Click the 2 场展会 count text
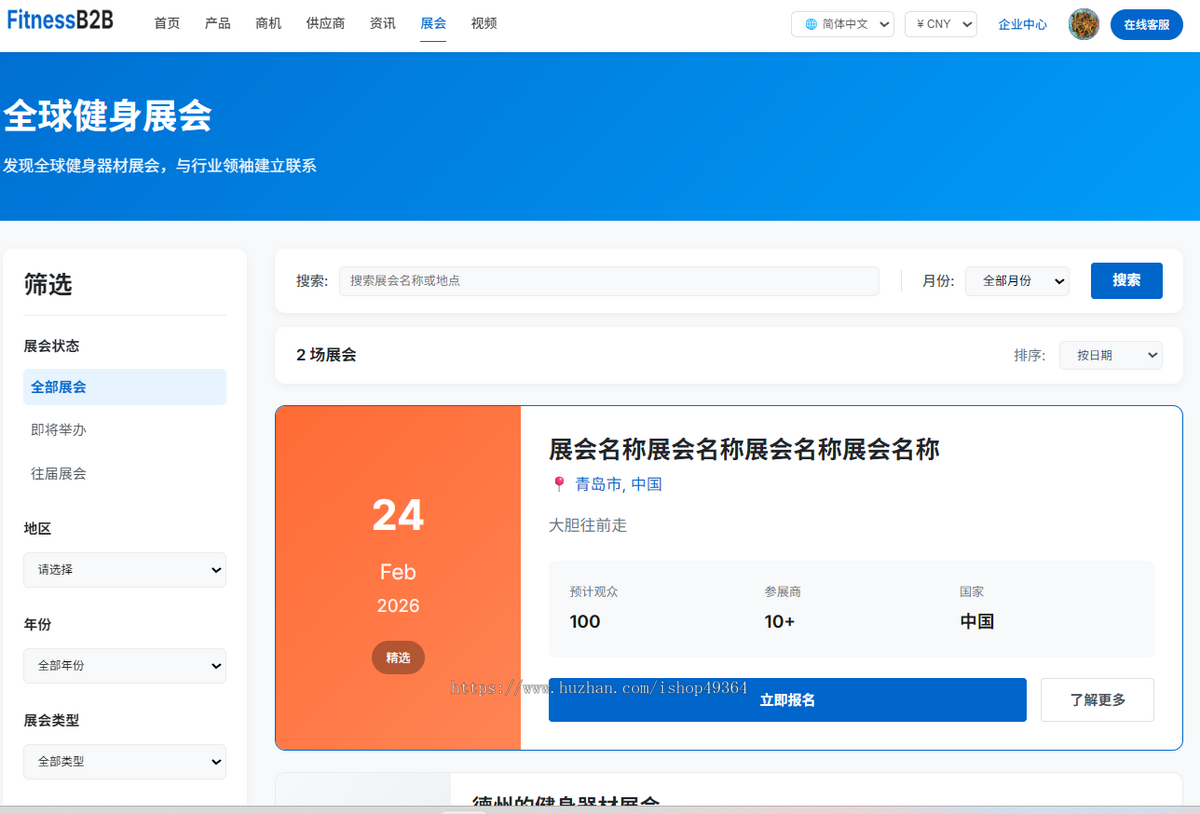The height and width of the screenshot is (814, 1200). (326, 355)
